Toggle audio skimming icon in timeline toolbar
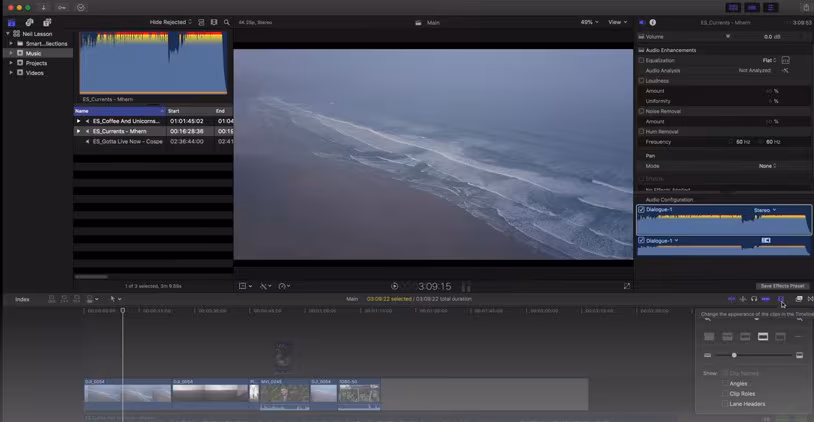814x422 pixels. coord(743,299)
